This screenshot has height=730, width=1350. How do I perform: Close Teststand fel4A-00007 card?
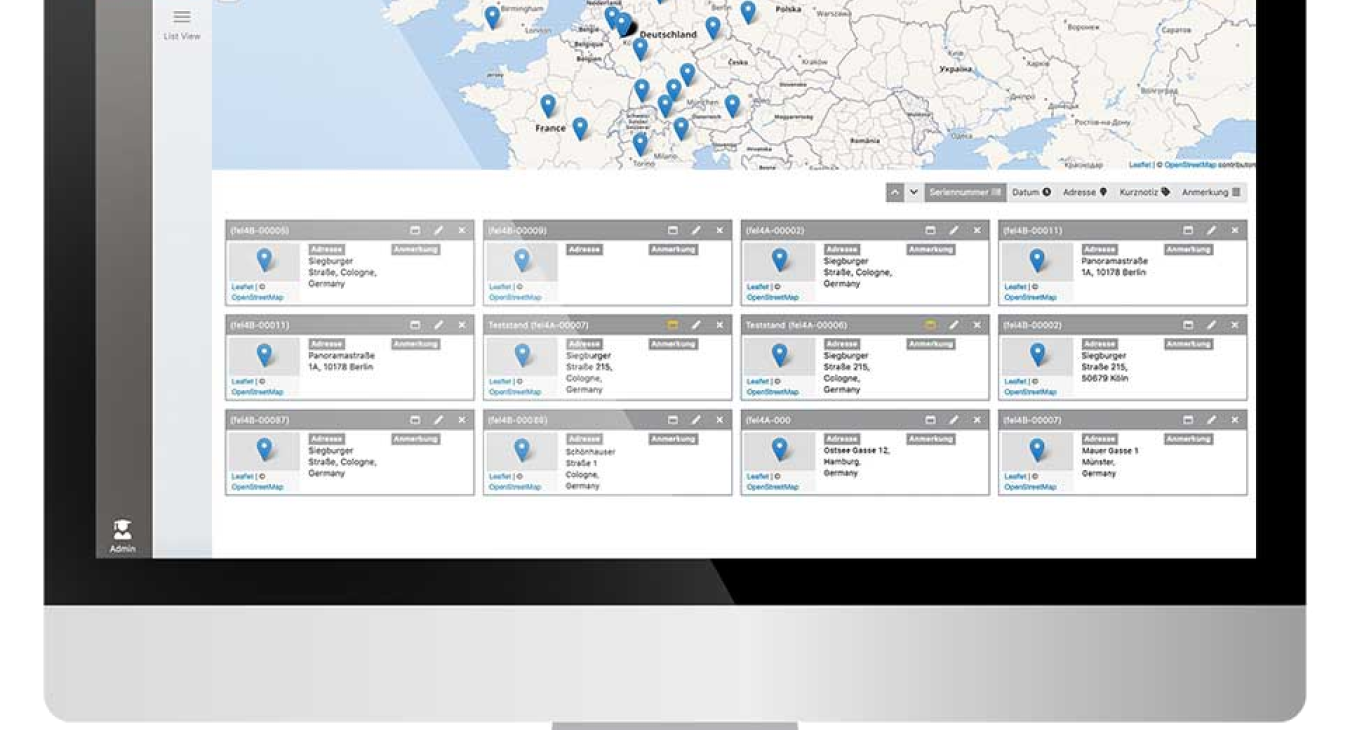click(719, 325)
